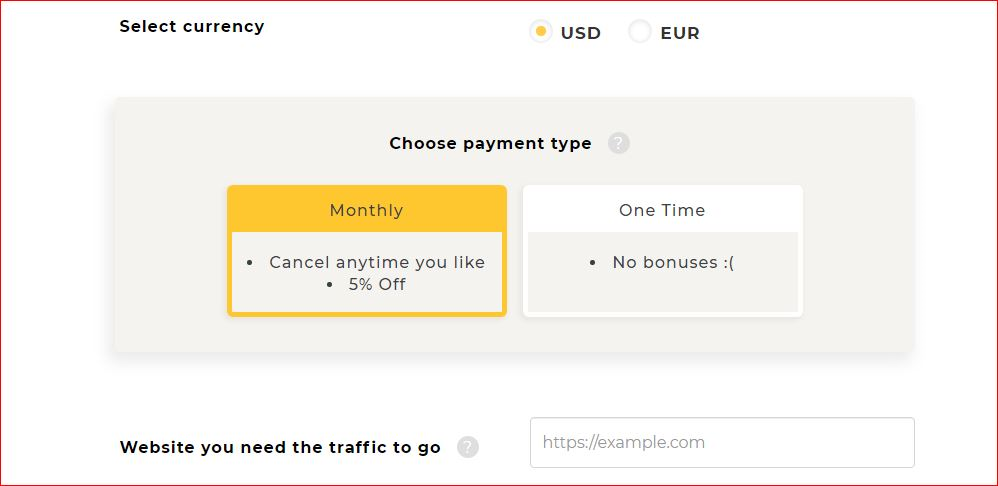The height and width of the screenshot is (486, 998).
Task: Choose the One Time payment type header
Action: point(663,210)
